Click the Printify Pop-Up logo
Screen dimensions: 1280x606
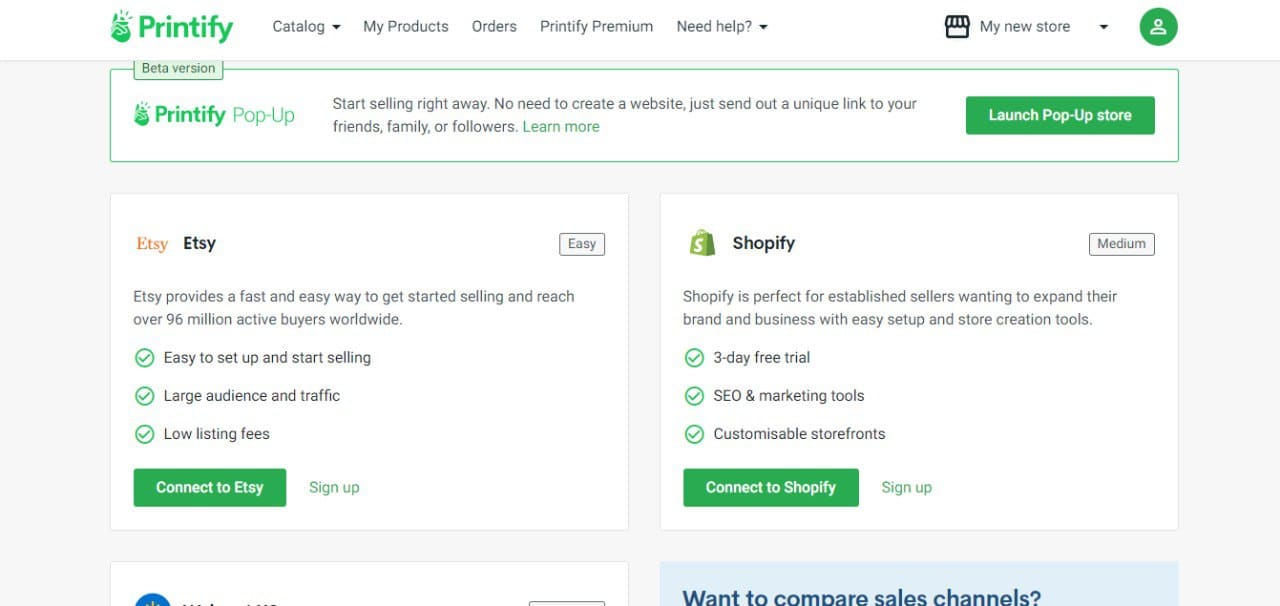pos(214,115)
